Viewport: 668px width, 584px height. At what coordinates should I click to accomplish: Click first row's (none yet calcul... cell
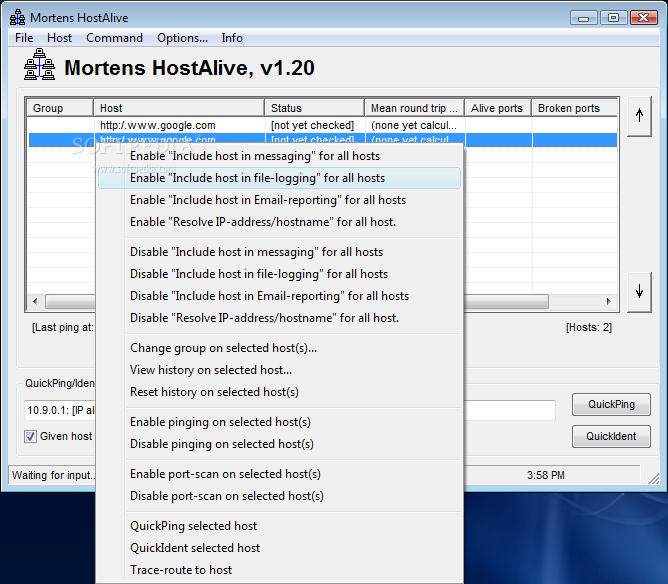click(x=414, y=125)
